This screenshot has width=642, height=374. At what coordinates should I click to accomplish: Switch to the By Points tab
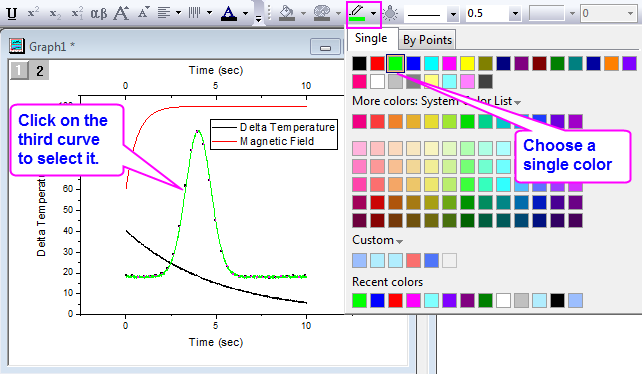(x=427, y=40)
